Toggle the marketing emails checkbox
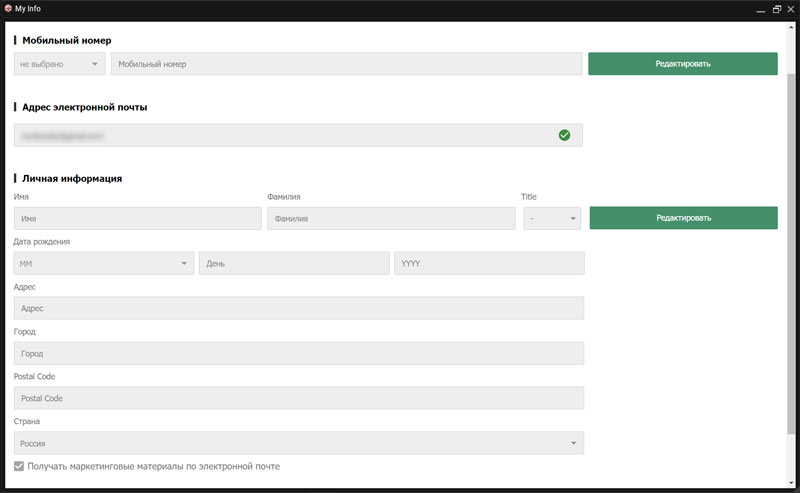Image resolution: width=800 pixels, height=493 pixels. [x=20, y=466]
